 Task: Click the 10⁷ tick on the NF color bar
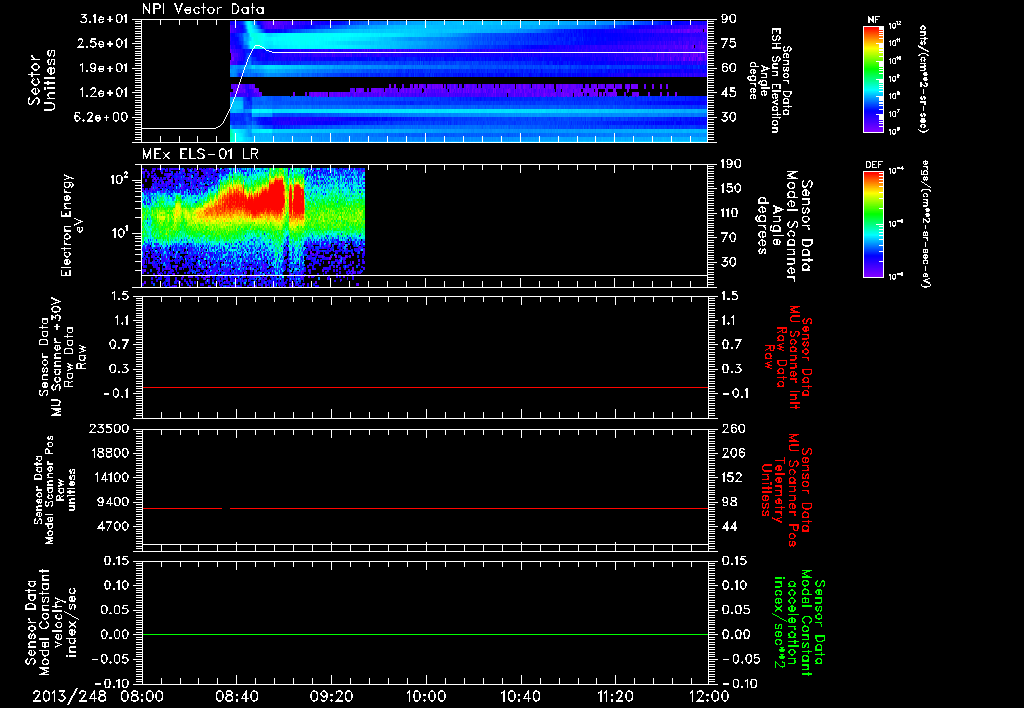tap(894, 114)
